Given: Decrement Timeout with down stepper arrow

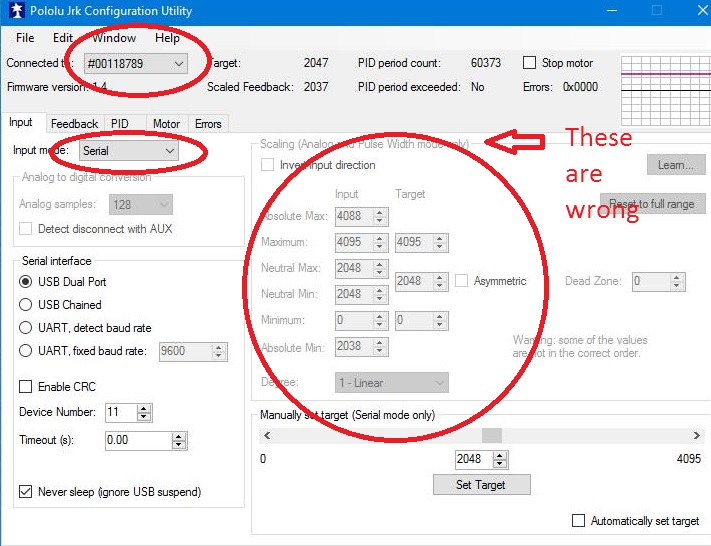Looking at the screenshot, I should click(179, 445).
